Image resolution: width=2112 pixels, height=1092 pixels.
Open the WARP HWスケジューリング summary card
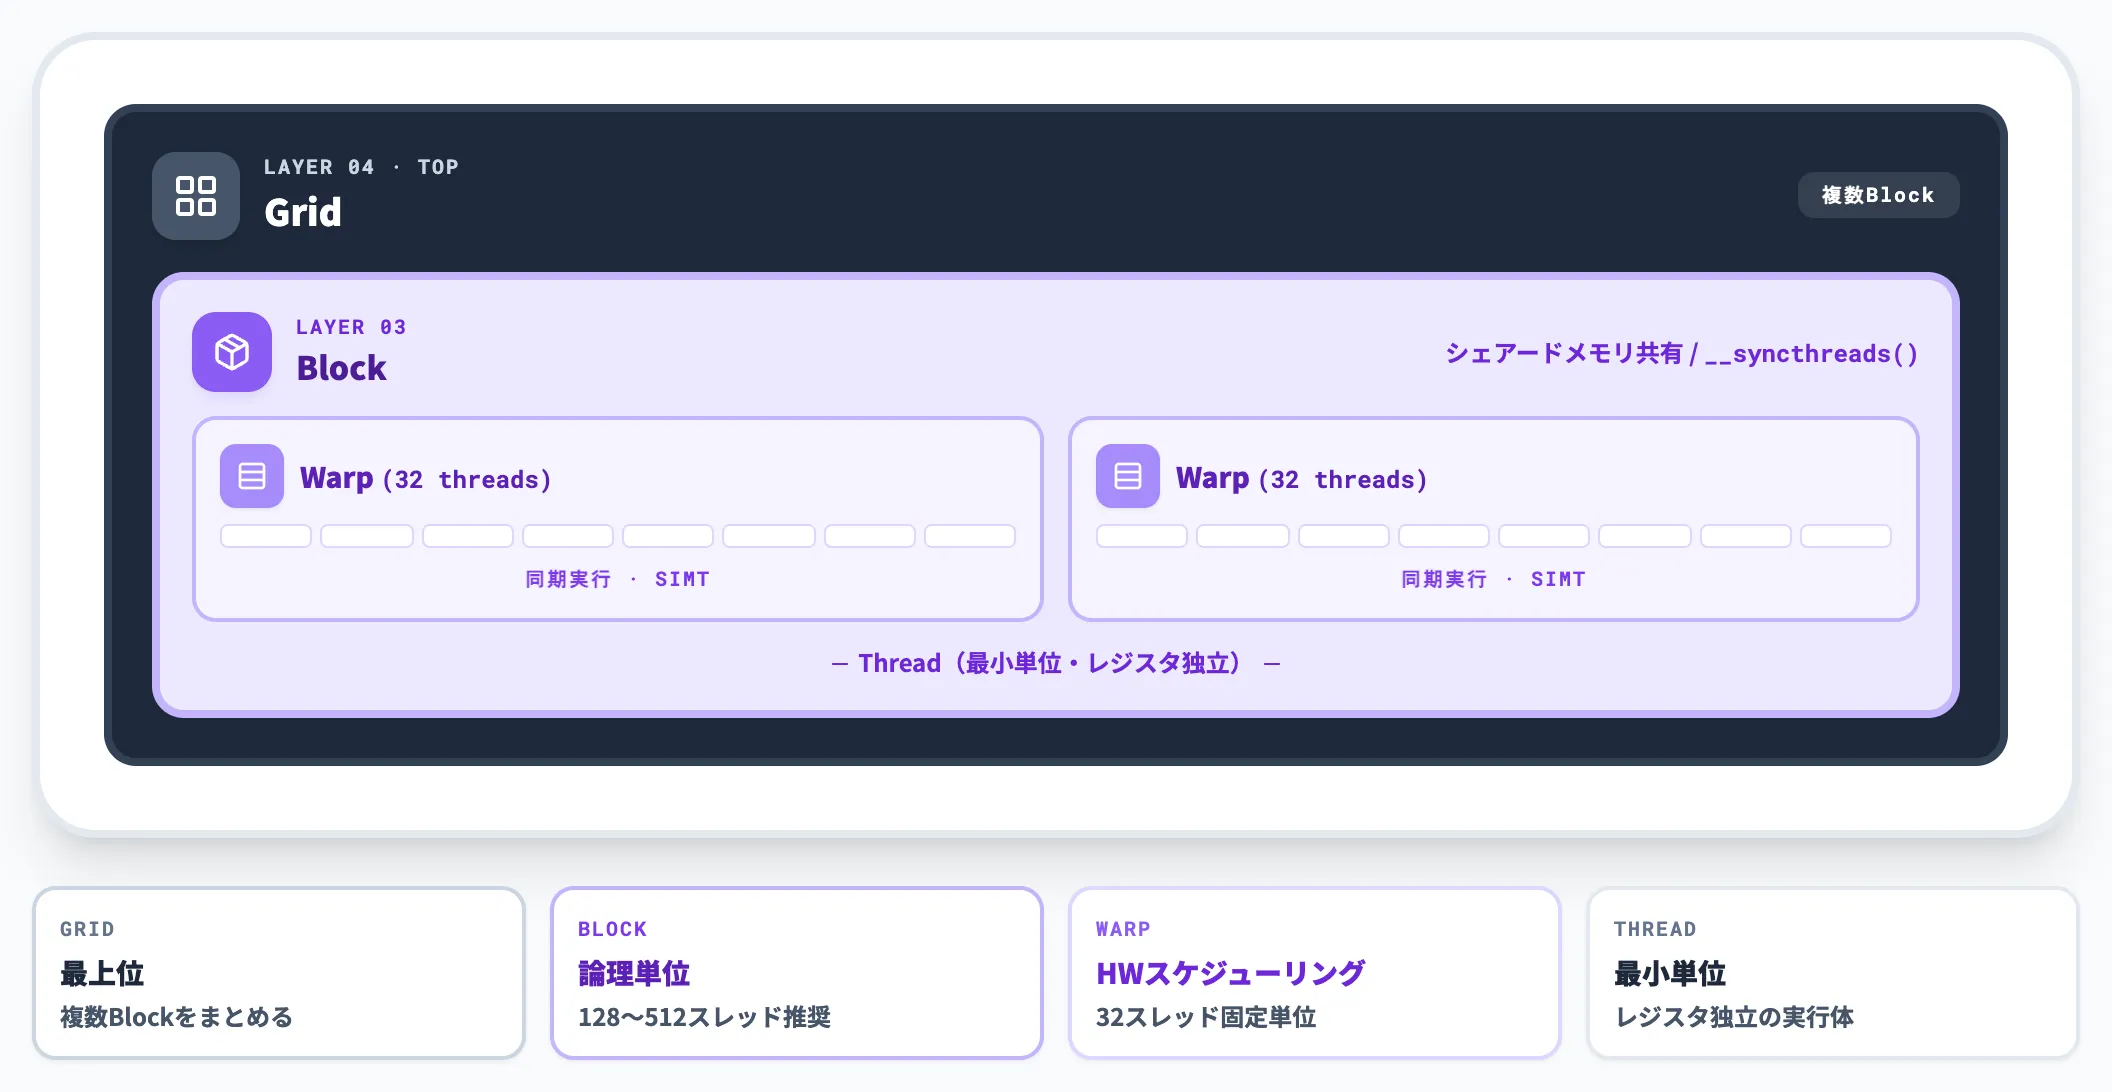pyautogui.click(x=1315, y=973)
